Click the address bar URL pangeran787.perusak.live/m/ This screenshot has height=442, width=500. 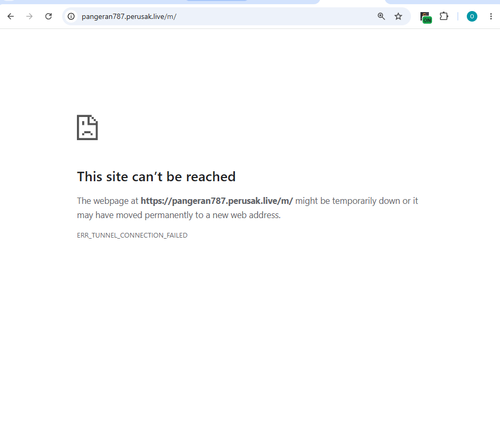click(x=129, y=16)
